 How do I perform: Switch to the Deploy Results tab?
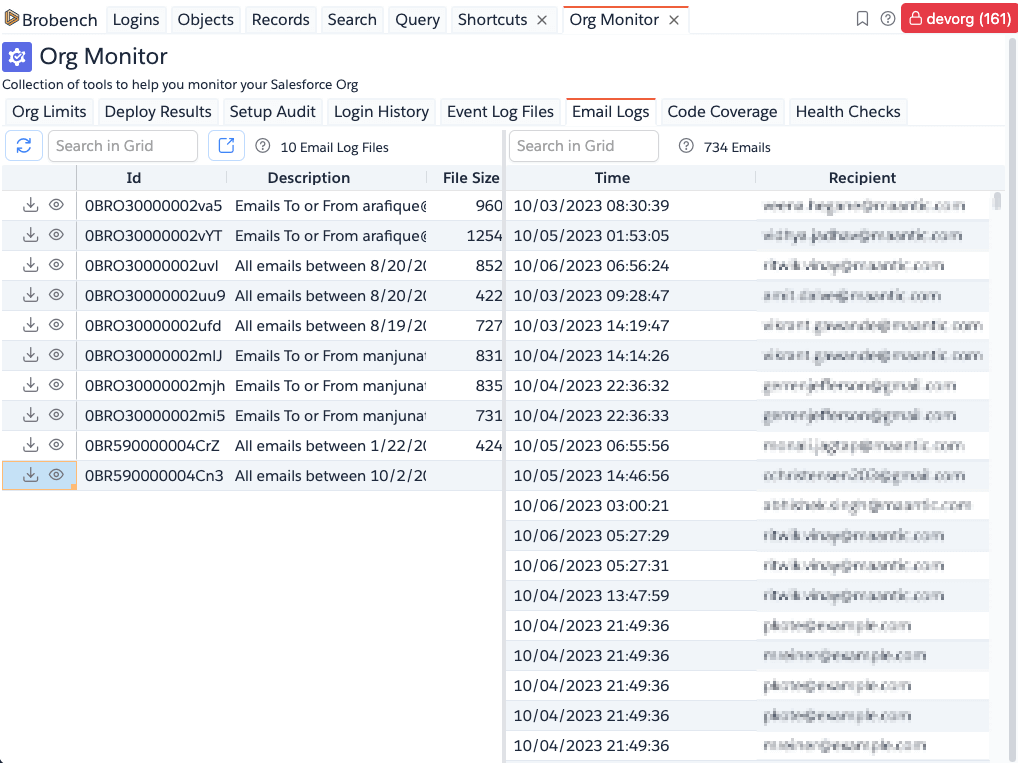click(158, 112)
